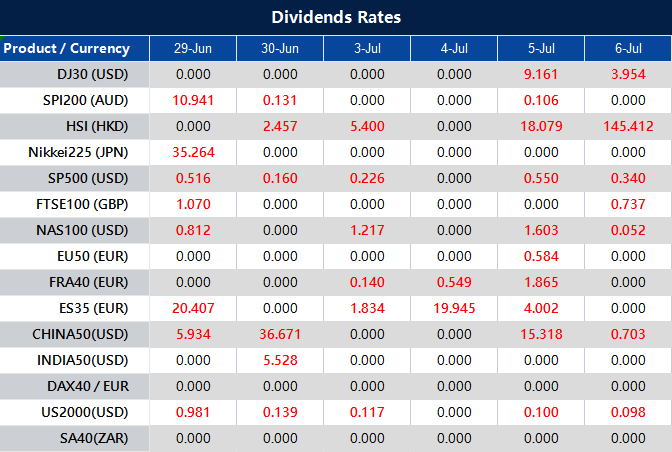This screenshot has height=452, width=672.
Task: Click the FTSE100 (GBP) row label
Action: (88, 204)
